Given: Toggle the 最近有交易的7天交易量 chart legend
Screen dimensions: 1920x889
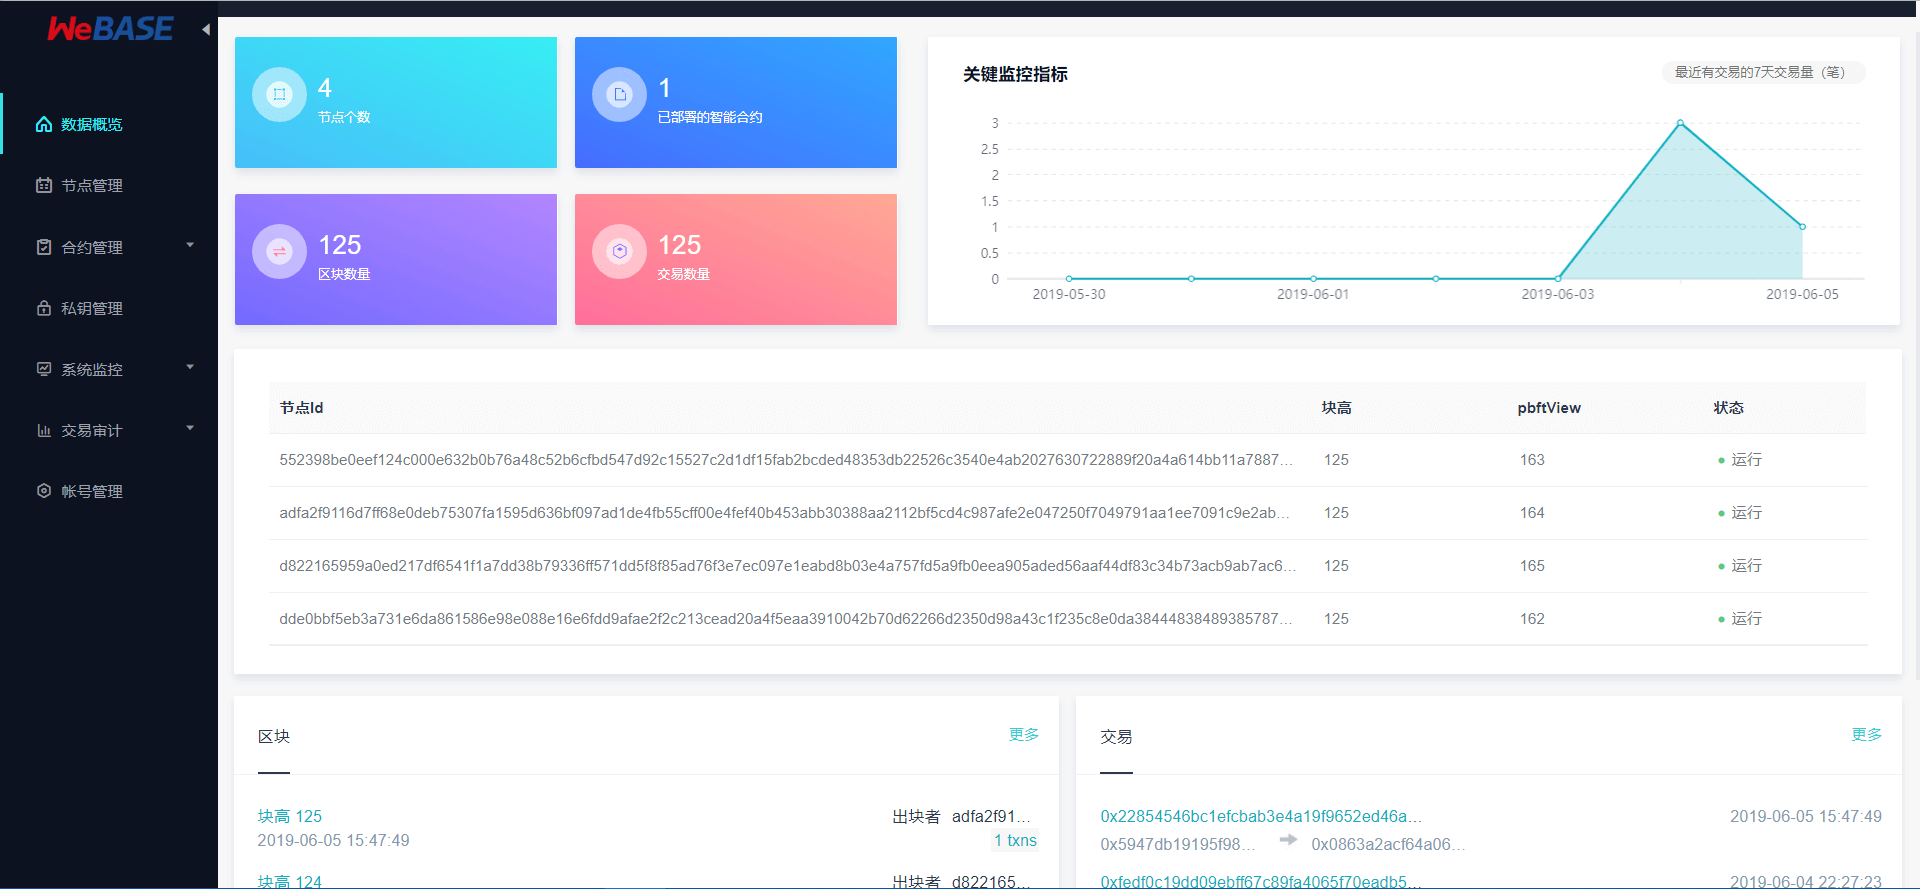Looking at the screenshot, I should coord(1762,72).
